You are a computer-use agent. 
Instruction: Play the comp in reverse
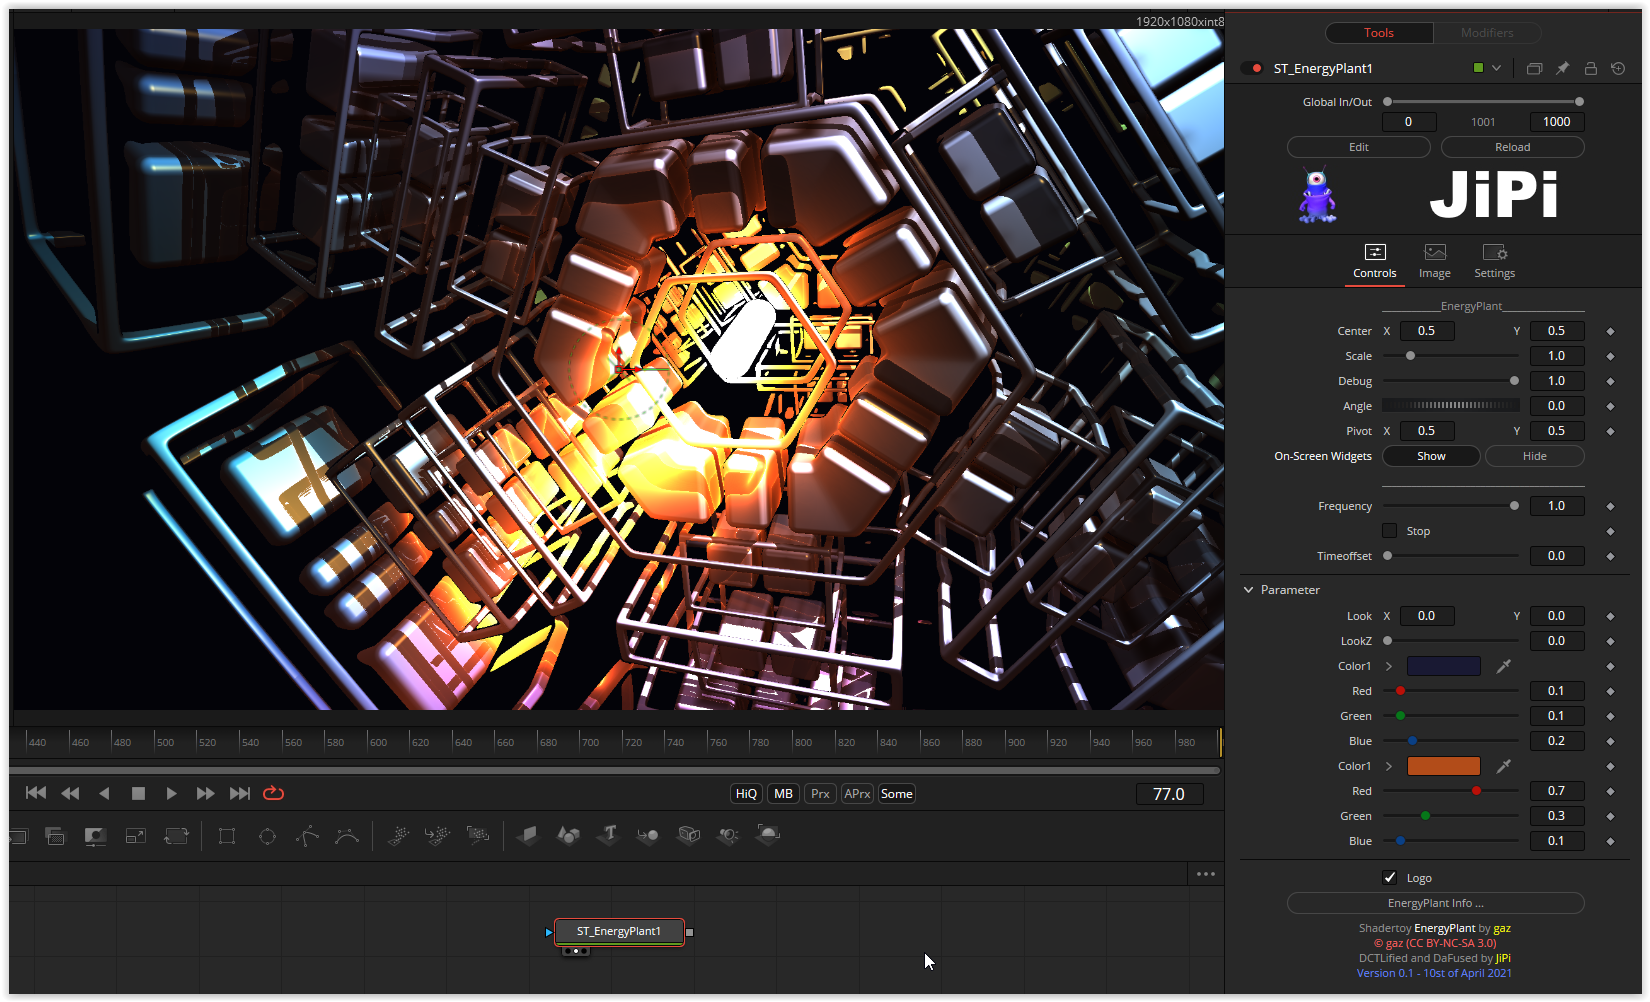[x=104, y=793]
